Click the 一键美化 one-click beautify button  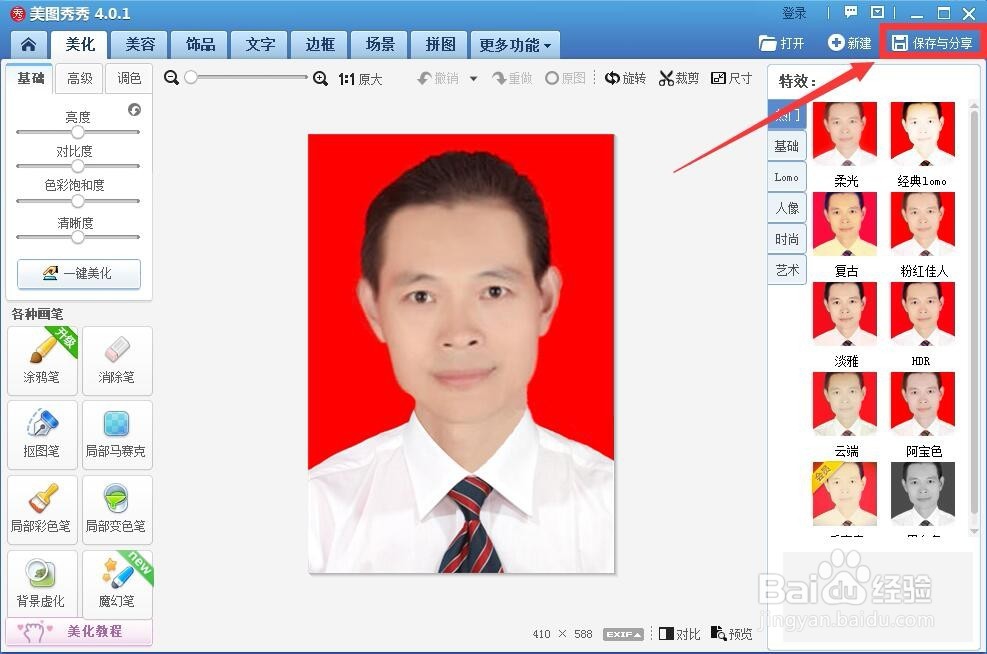(78, 274)
